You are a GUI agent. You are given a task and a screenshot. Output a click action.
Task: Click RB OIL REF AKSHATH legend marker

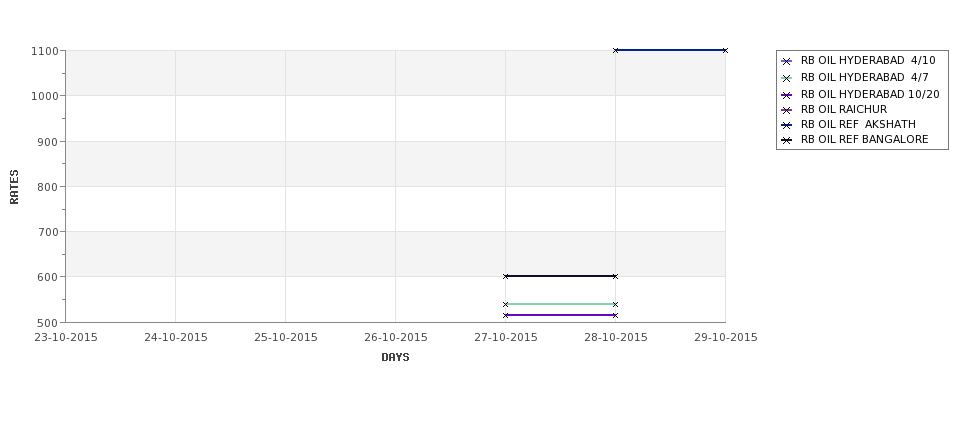[x=787, y=125]
